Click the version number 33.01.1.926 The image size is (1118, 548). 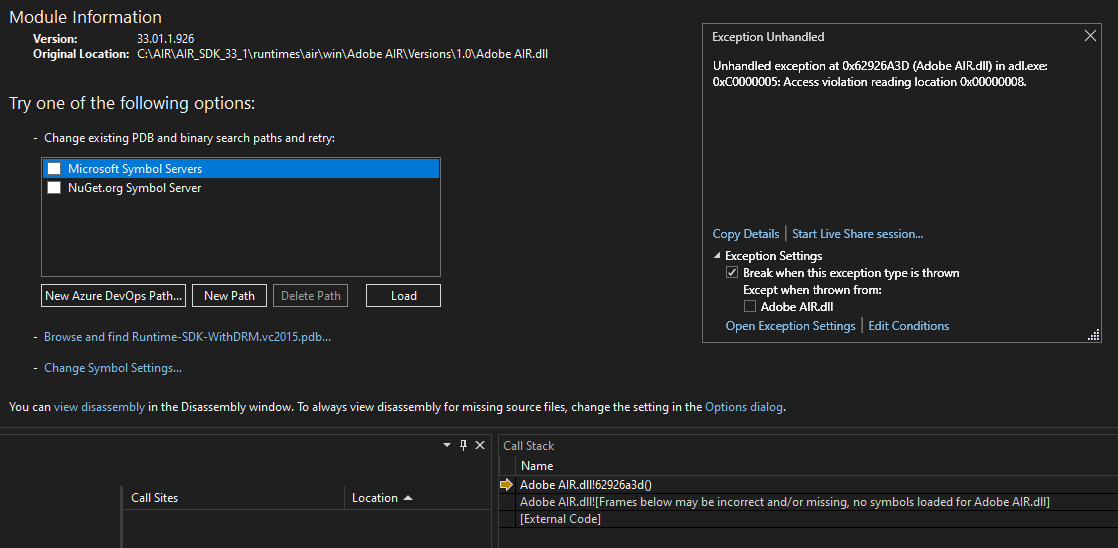(x=165, y=38)
